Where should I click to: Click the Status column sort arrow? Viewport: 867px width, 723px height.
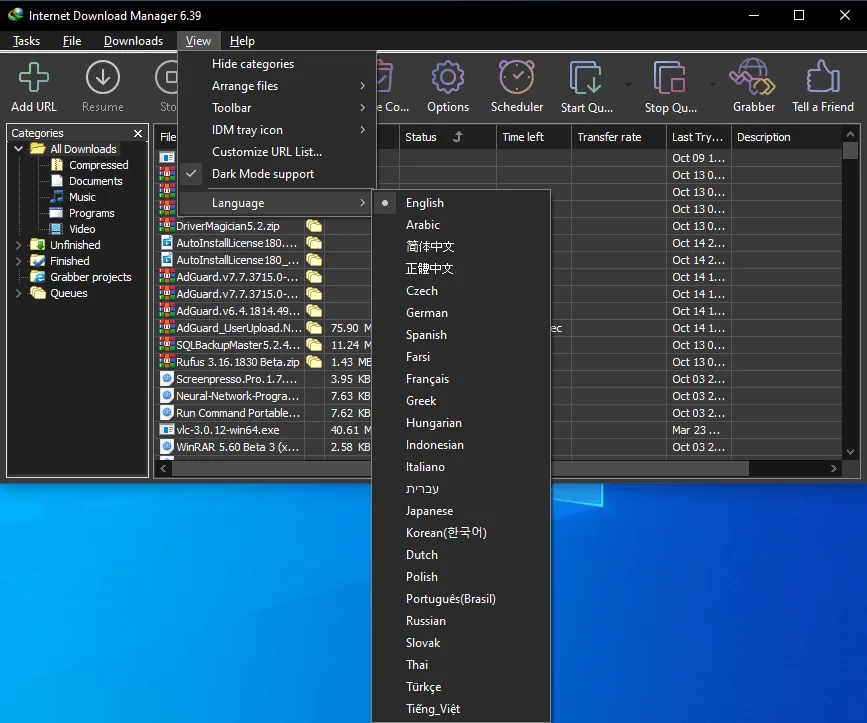[458, 137]
